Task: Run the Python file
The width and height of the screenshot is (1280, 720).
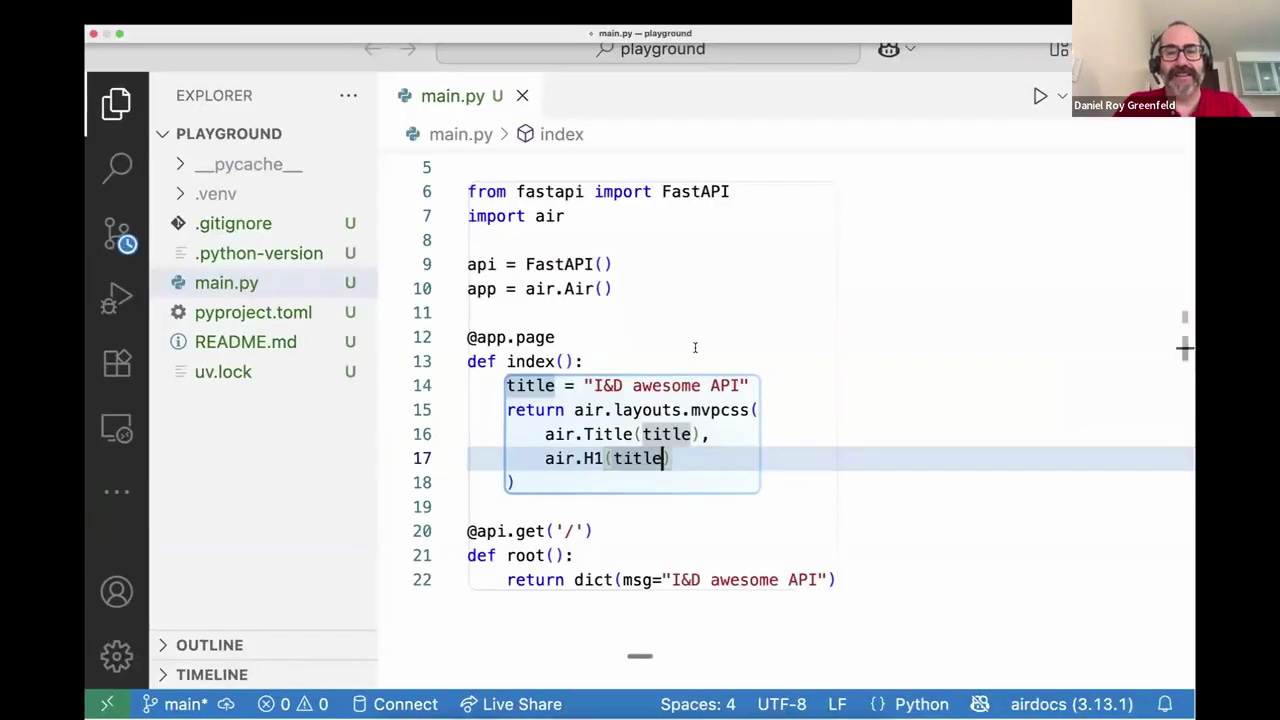Action: 1040,96
